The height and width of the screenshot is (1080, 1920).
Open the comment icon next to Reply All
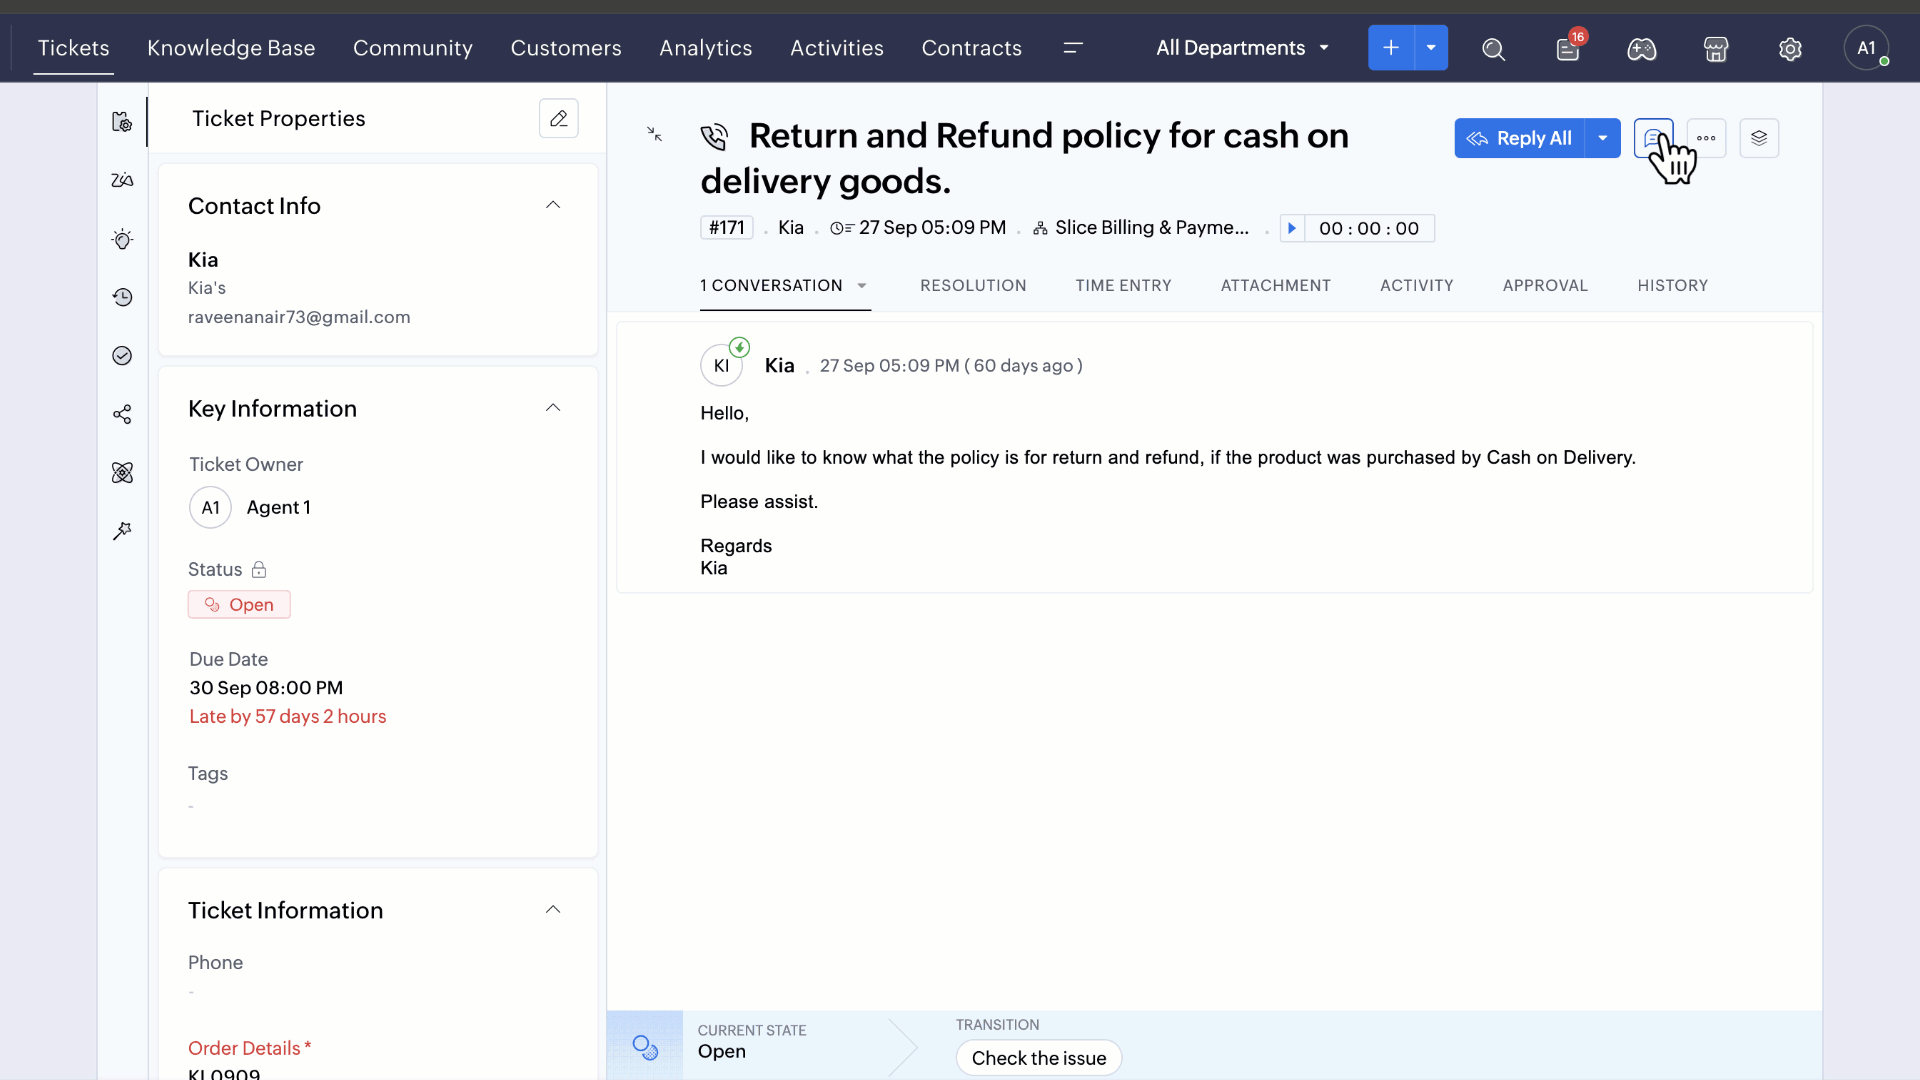[x=1653, y=138]
